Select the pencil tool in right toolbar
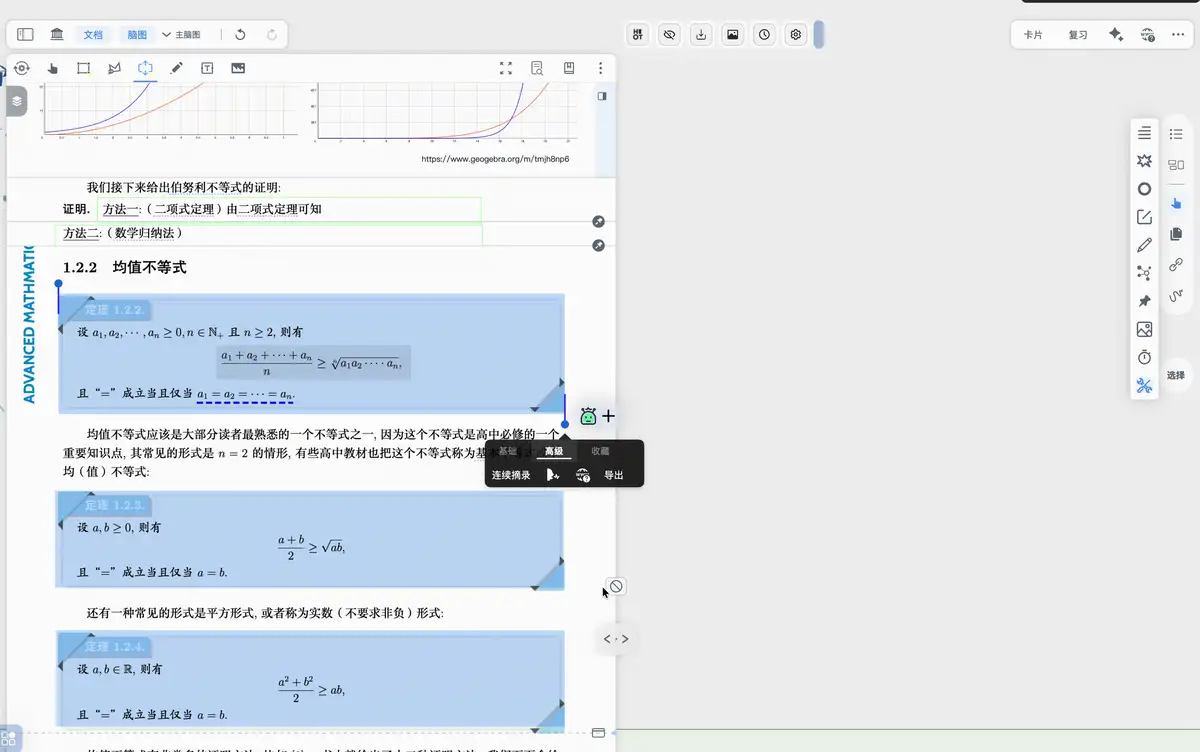Viewport: 1200px width, 752px height. (x=1144, y=245)
